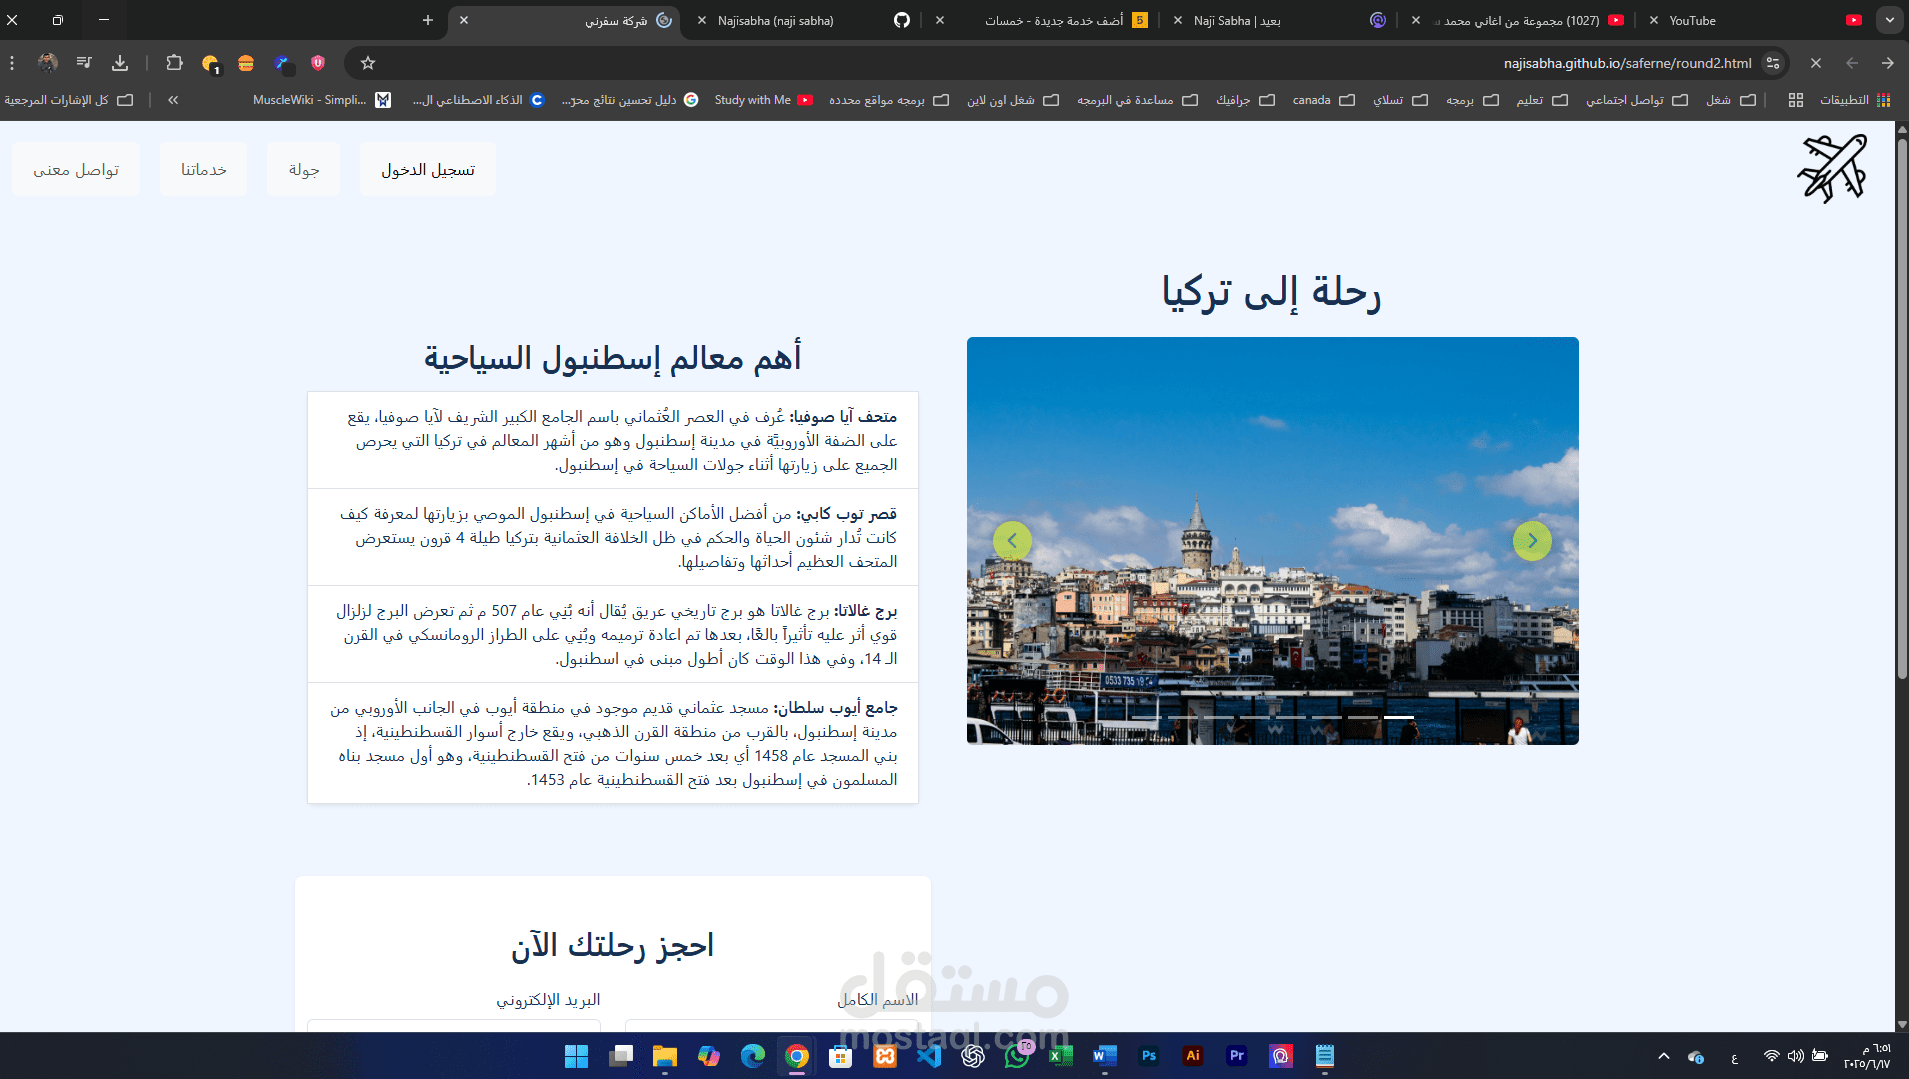1909x1079 pixels.
Task: Launch Photoshop from the taskbar
Action: 1149,1056
